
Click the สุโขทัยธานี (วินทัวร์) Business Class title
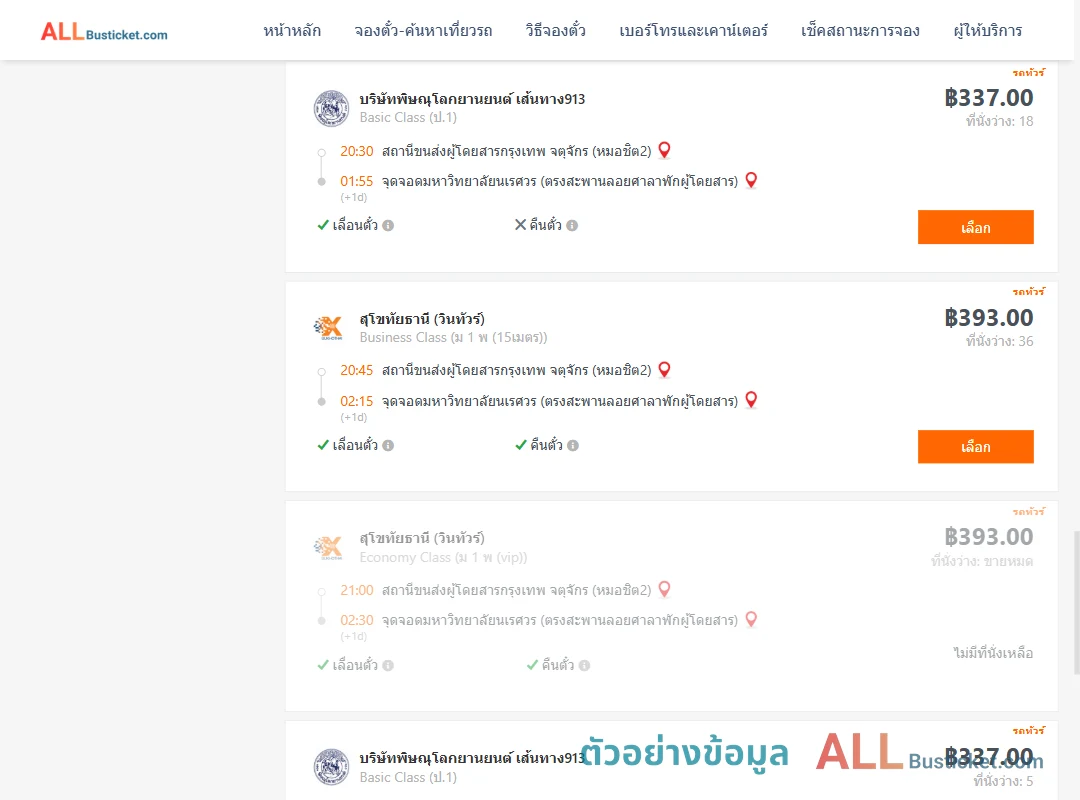tap(422, 319)
